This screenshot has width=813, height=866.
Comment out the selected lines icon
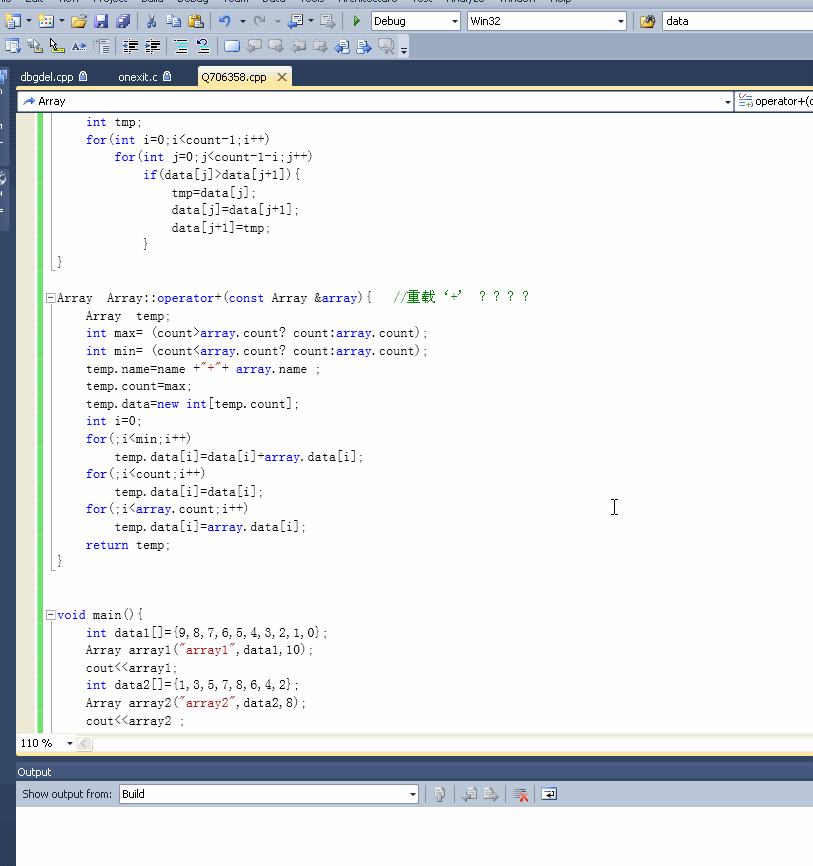coord(181,46)
